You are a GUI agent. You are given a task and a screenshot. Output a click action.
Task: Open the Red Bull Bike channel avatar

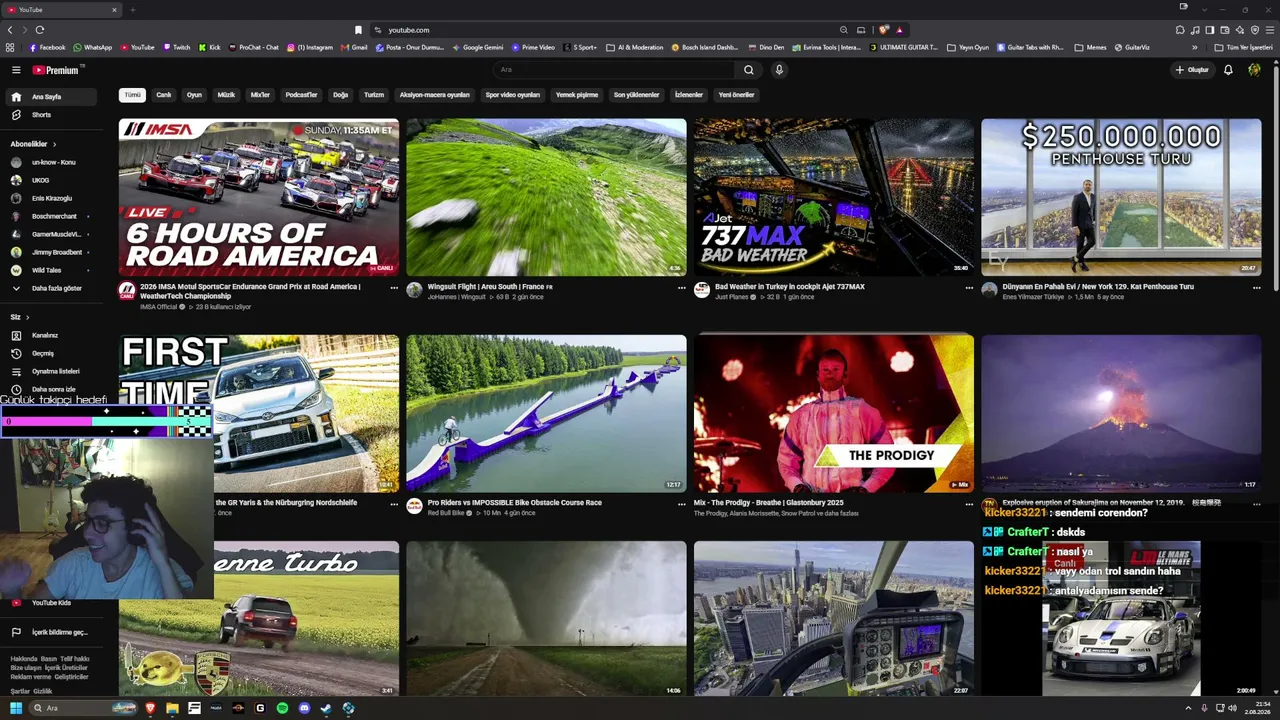[415, 506]
